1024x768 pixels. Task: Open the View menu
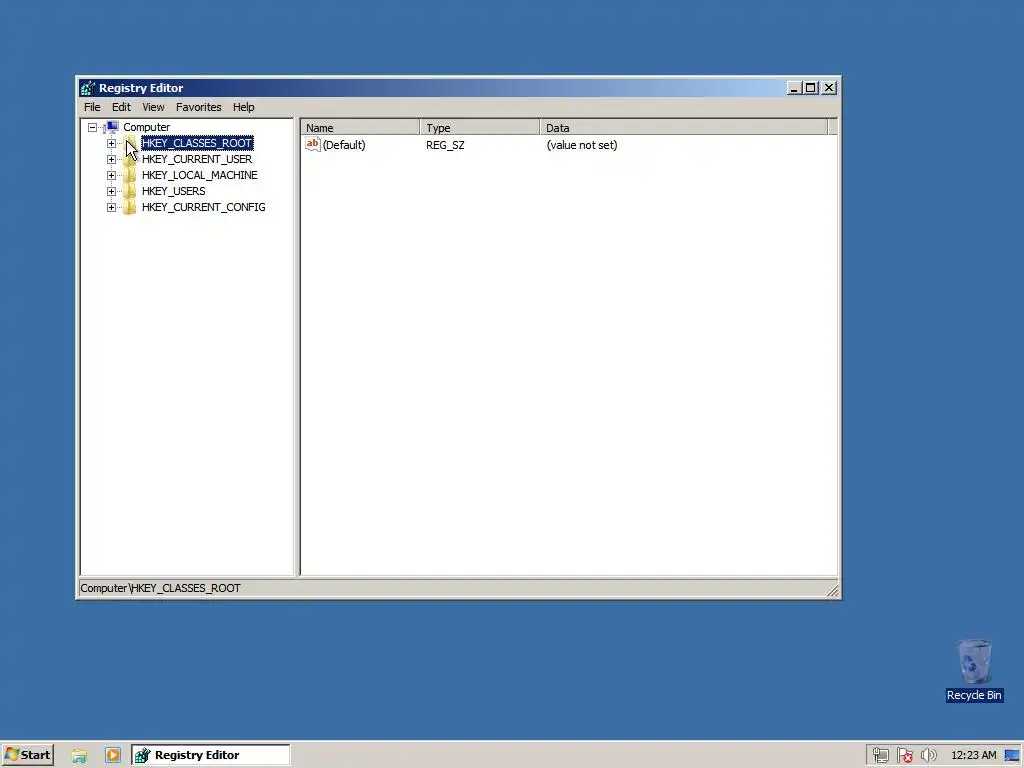click(x=153, y=107)
